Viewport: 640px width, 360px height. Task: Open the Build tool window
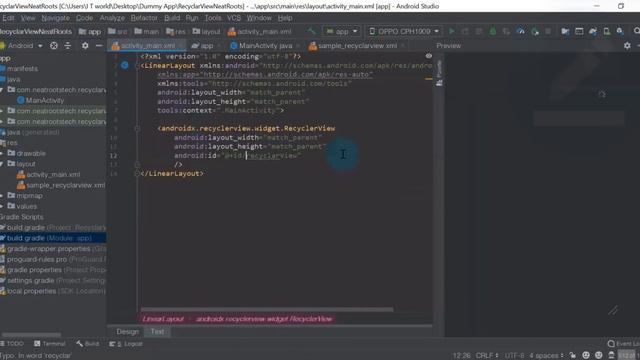coord(88,344)
